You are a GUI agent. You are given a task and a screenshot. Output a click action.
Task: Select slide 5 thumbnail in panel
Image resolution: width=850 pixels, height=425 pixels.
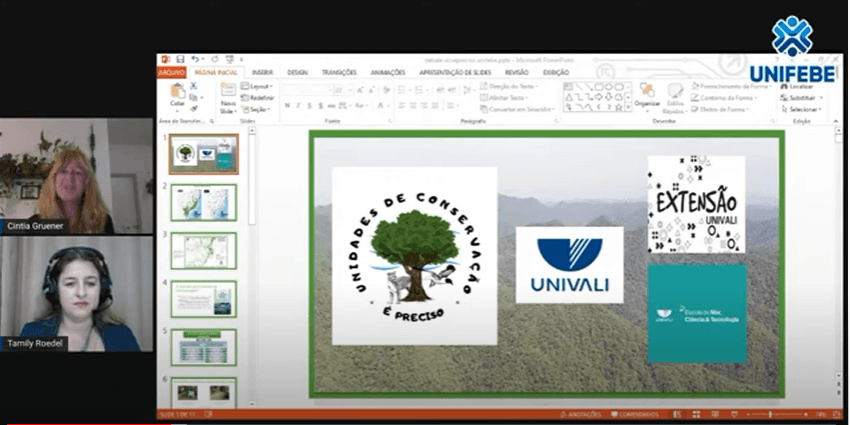204,347
